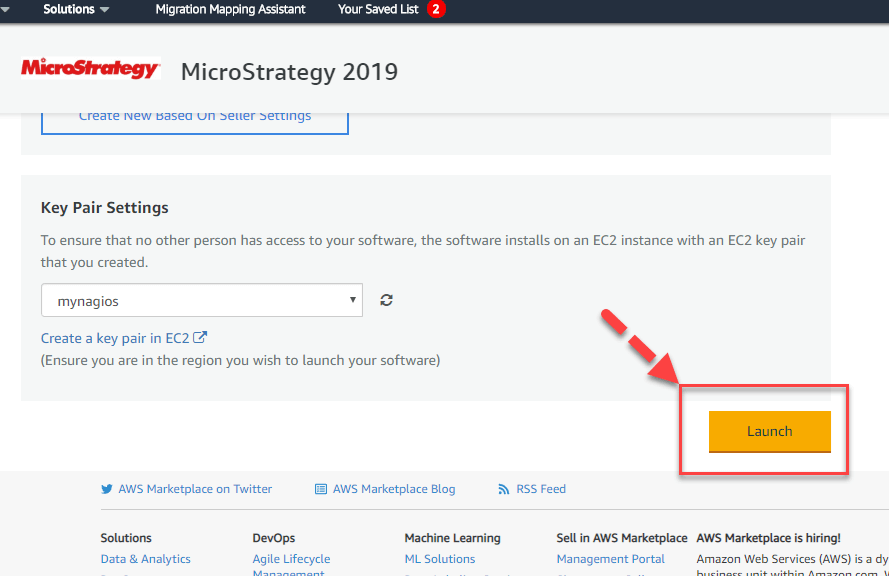Open ML Solutions footer link

coord(440,559)
